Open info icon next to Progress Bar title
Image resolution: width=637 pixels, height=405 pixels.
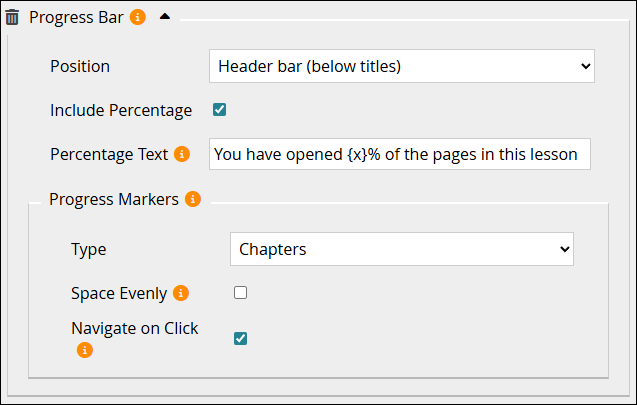(x=138, y=17)
